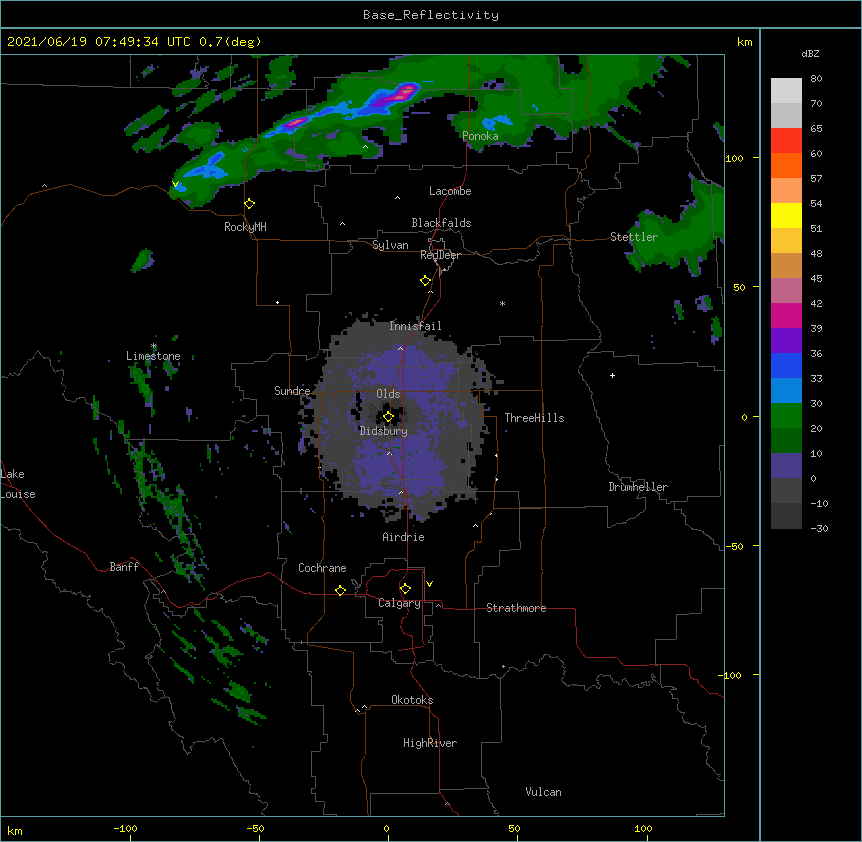Click the Lake Louise label
Screen dimensions: 862x842
[18, 484]
